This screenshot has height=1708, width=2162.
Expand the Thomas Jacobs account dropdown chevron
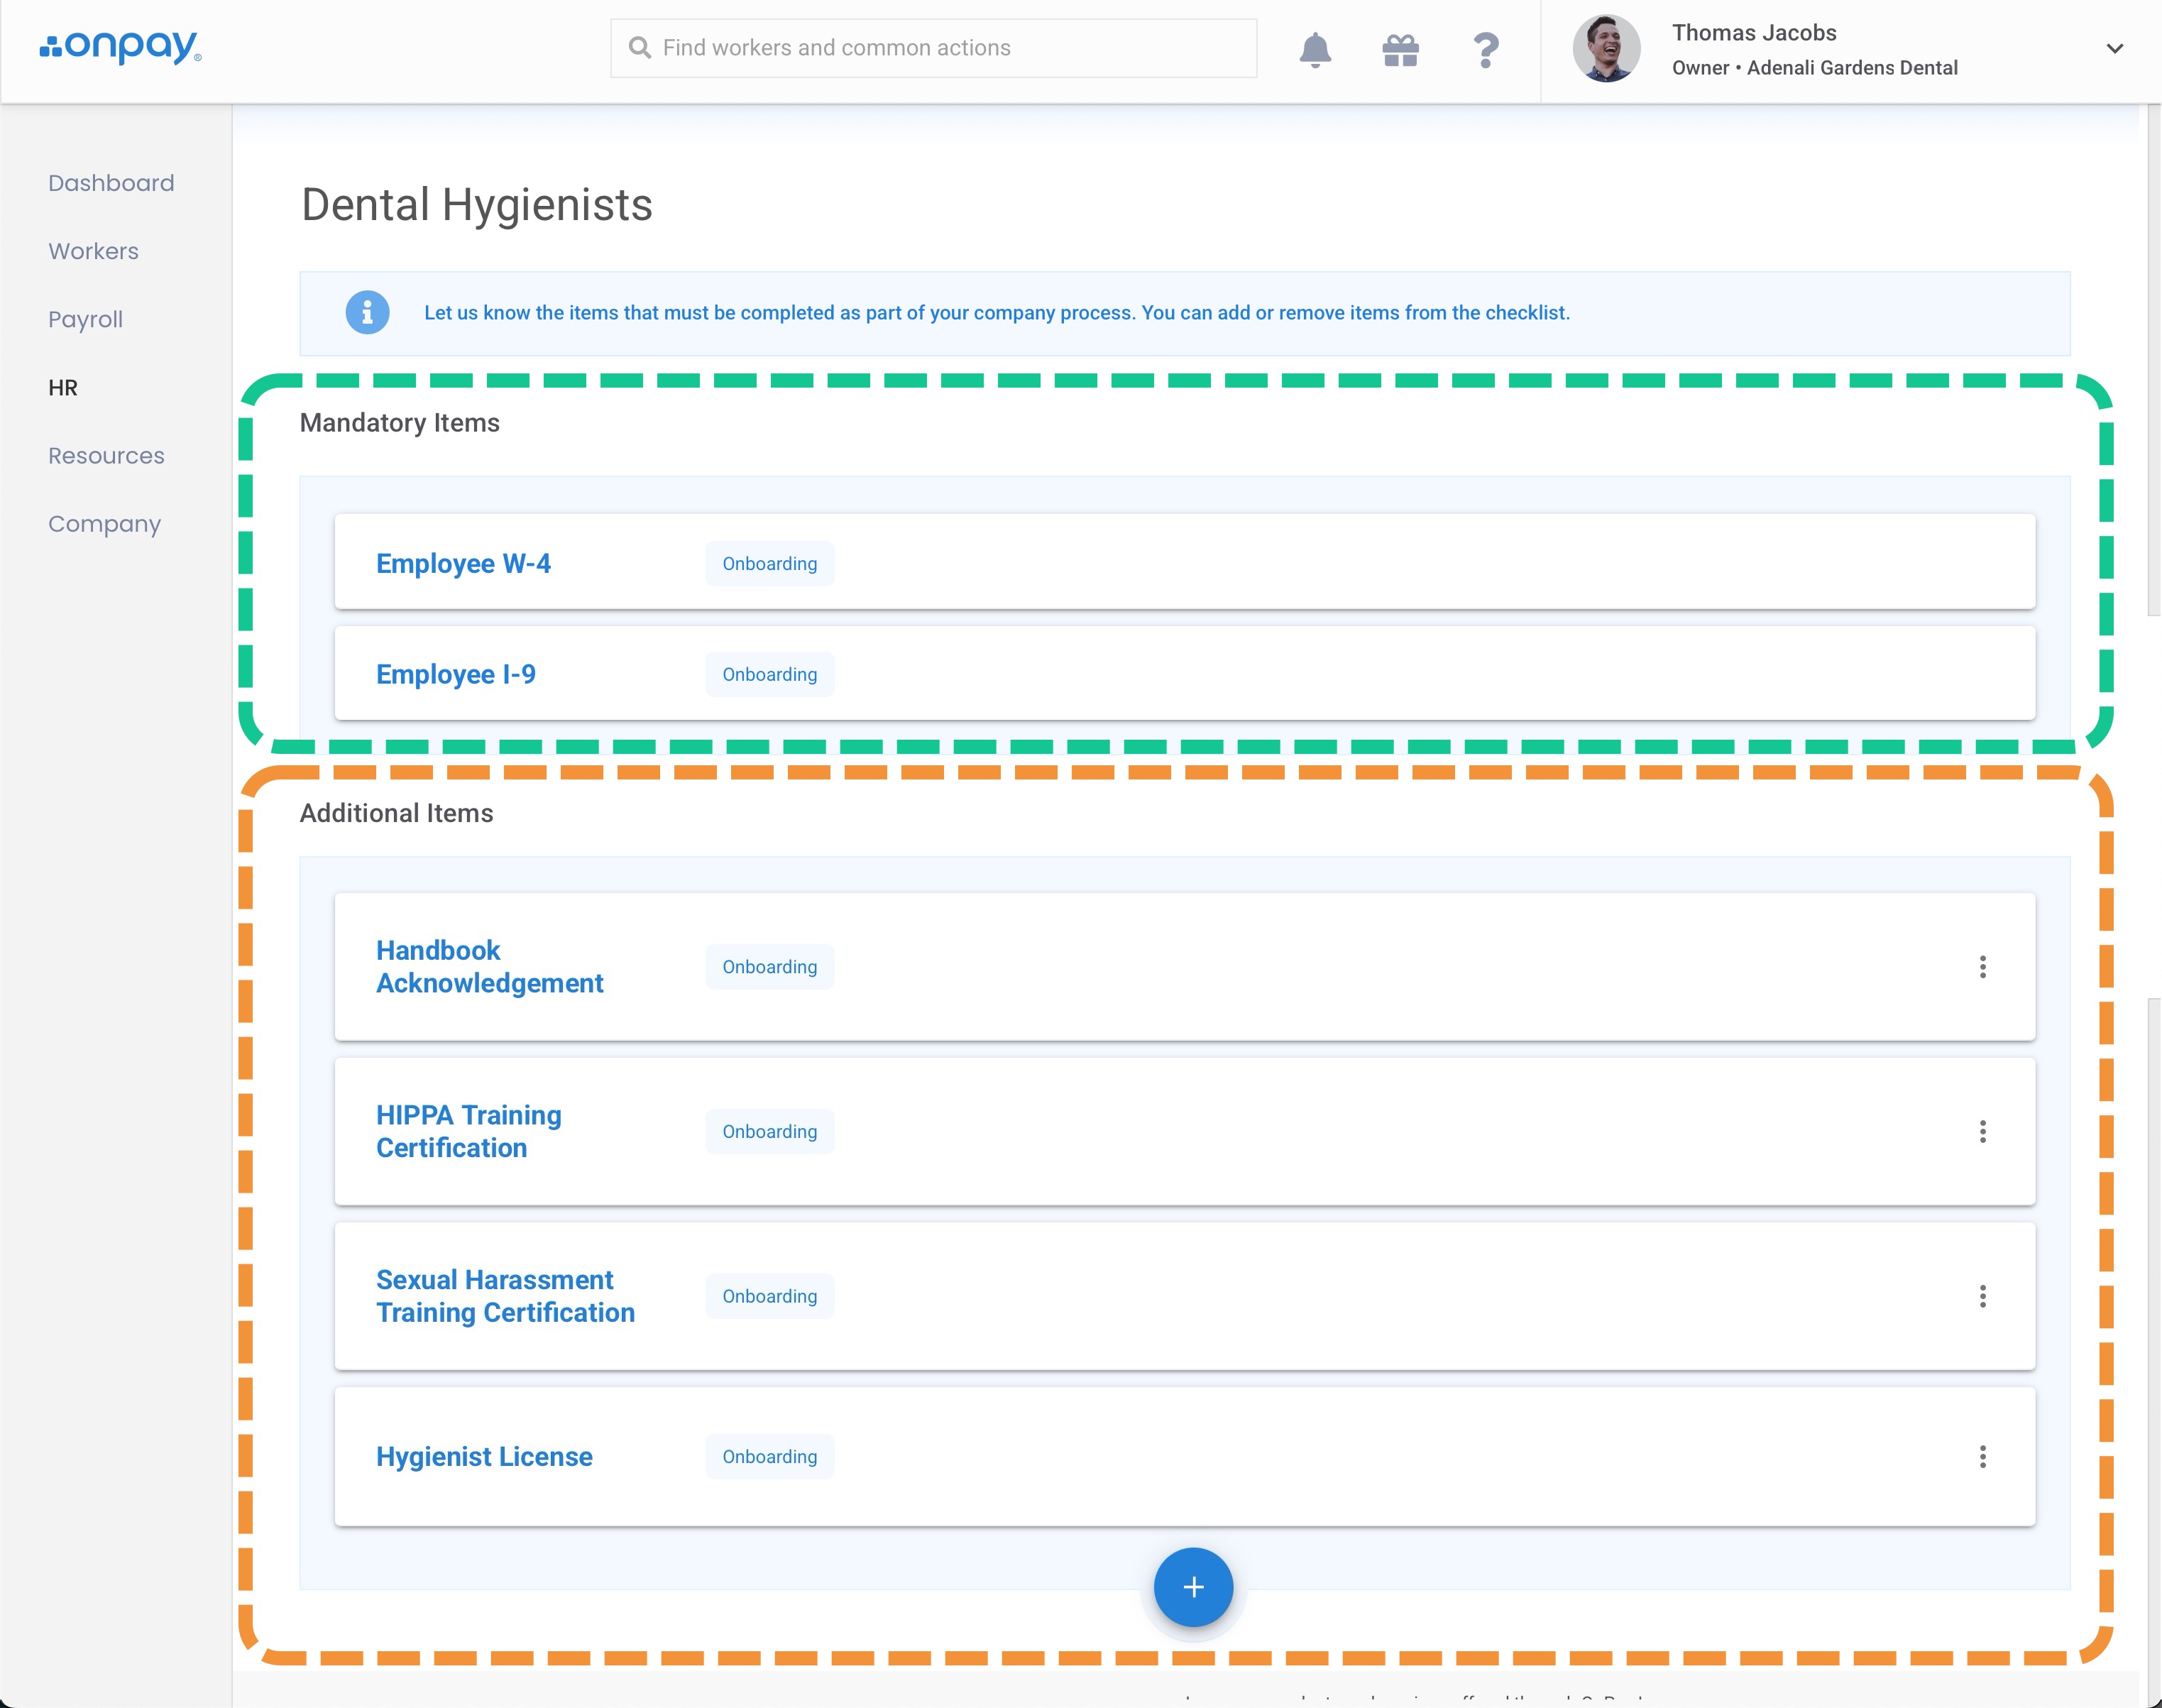coord(2114,49)
